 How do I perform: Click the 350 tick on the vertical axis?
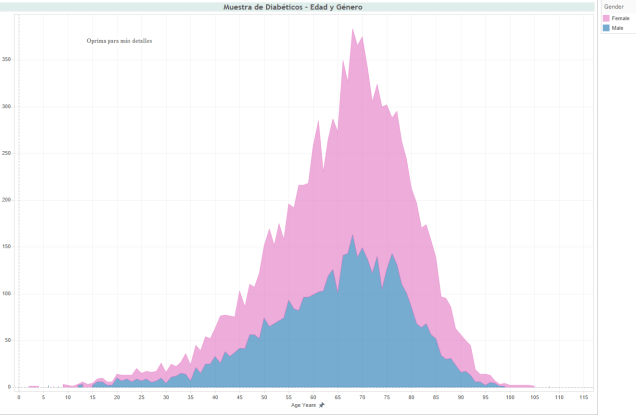(x=7, y=59)
